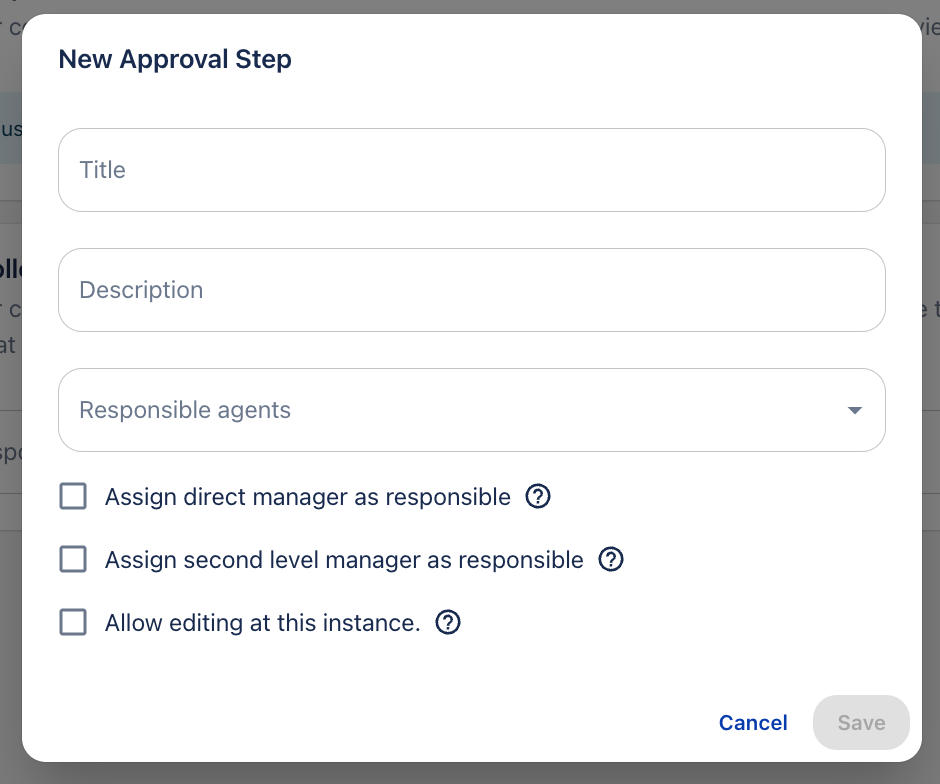The image size is (940, 784).
Task: Open the Responsible agents dropdown
Action: point(472,410)
